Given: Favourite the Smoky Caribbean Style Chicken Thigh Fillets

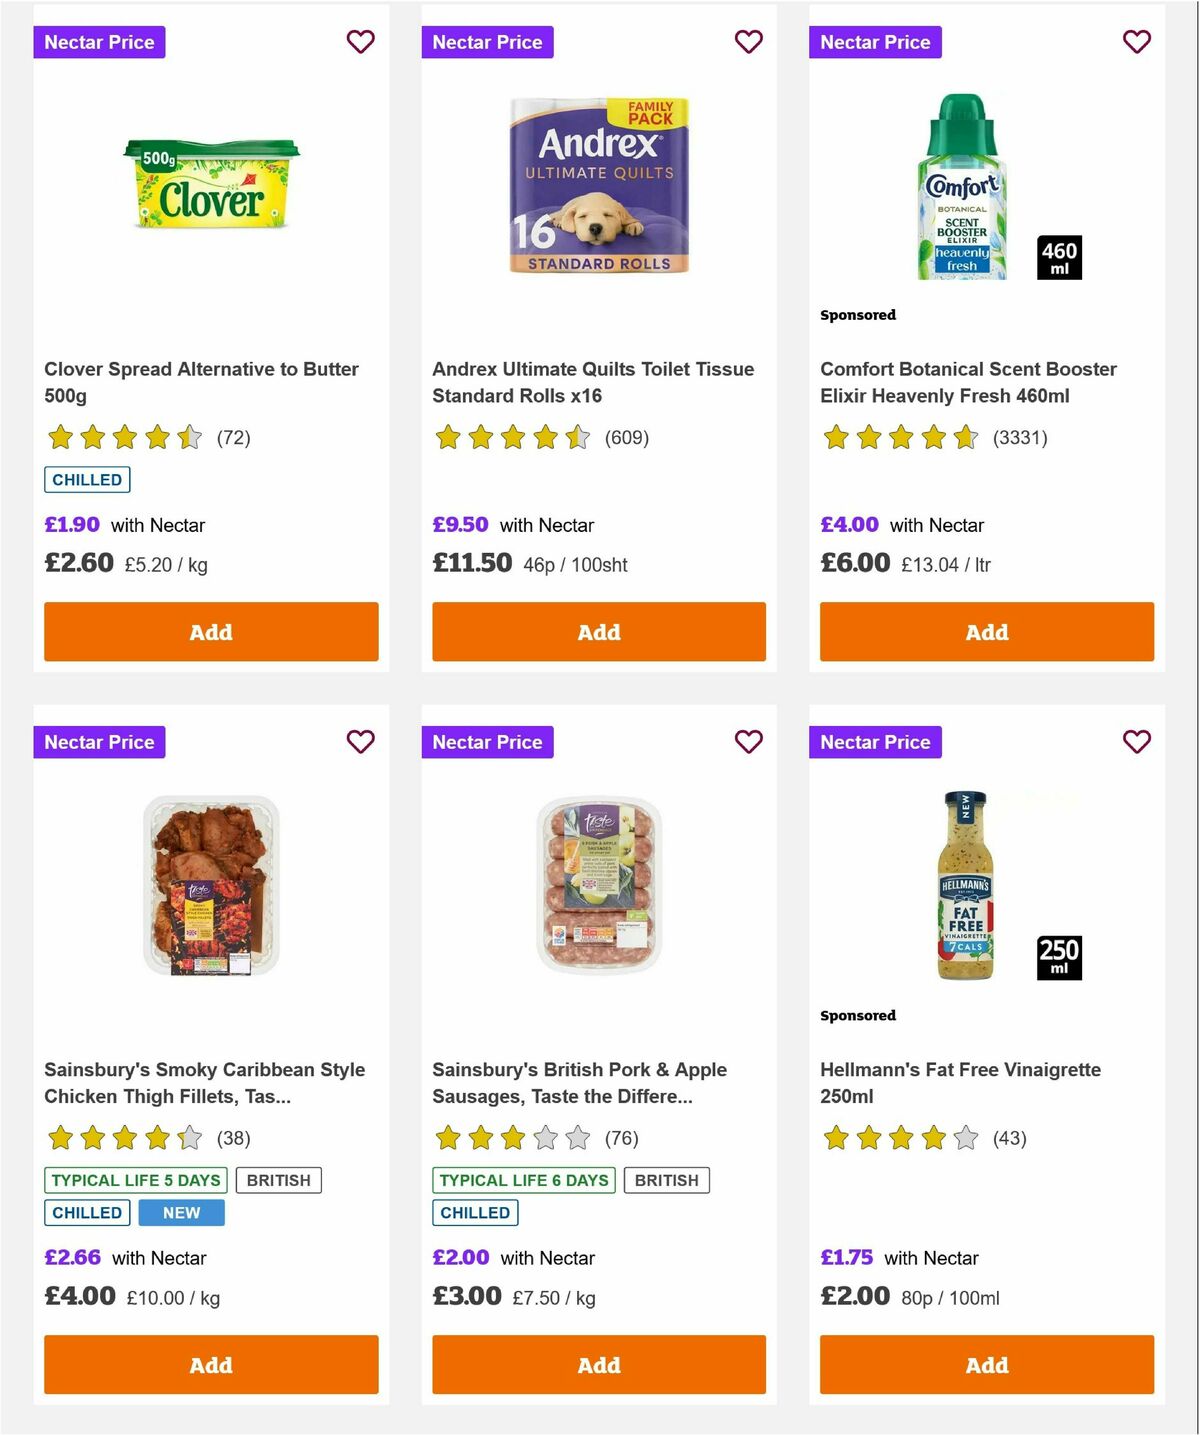Looking at the screenshot, I should pos(361,742).
